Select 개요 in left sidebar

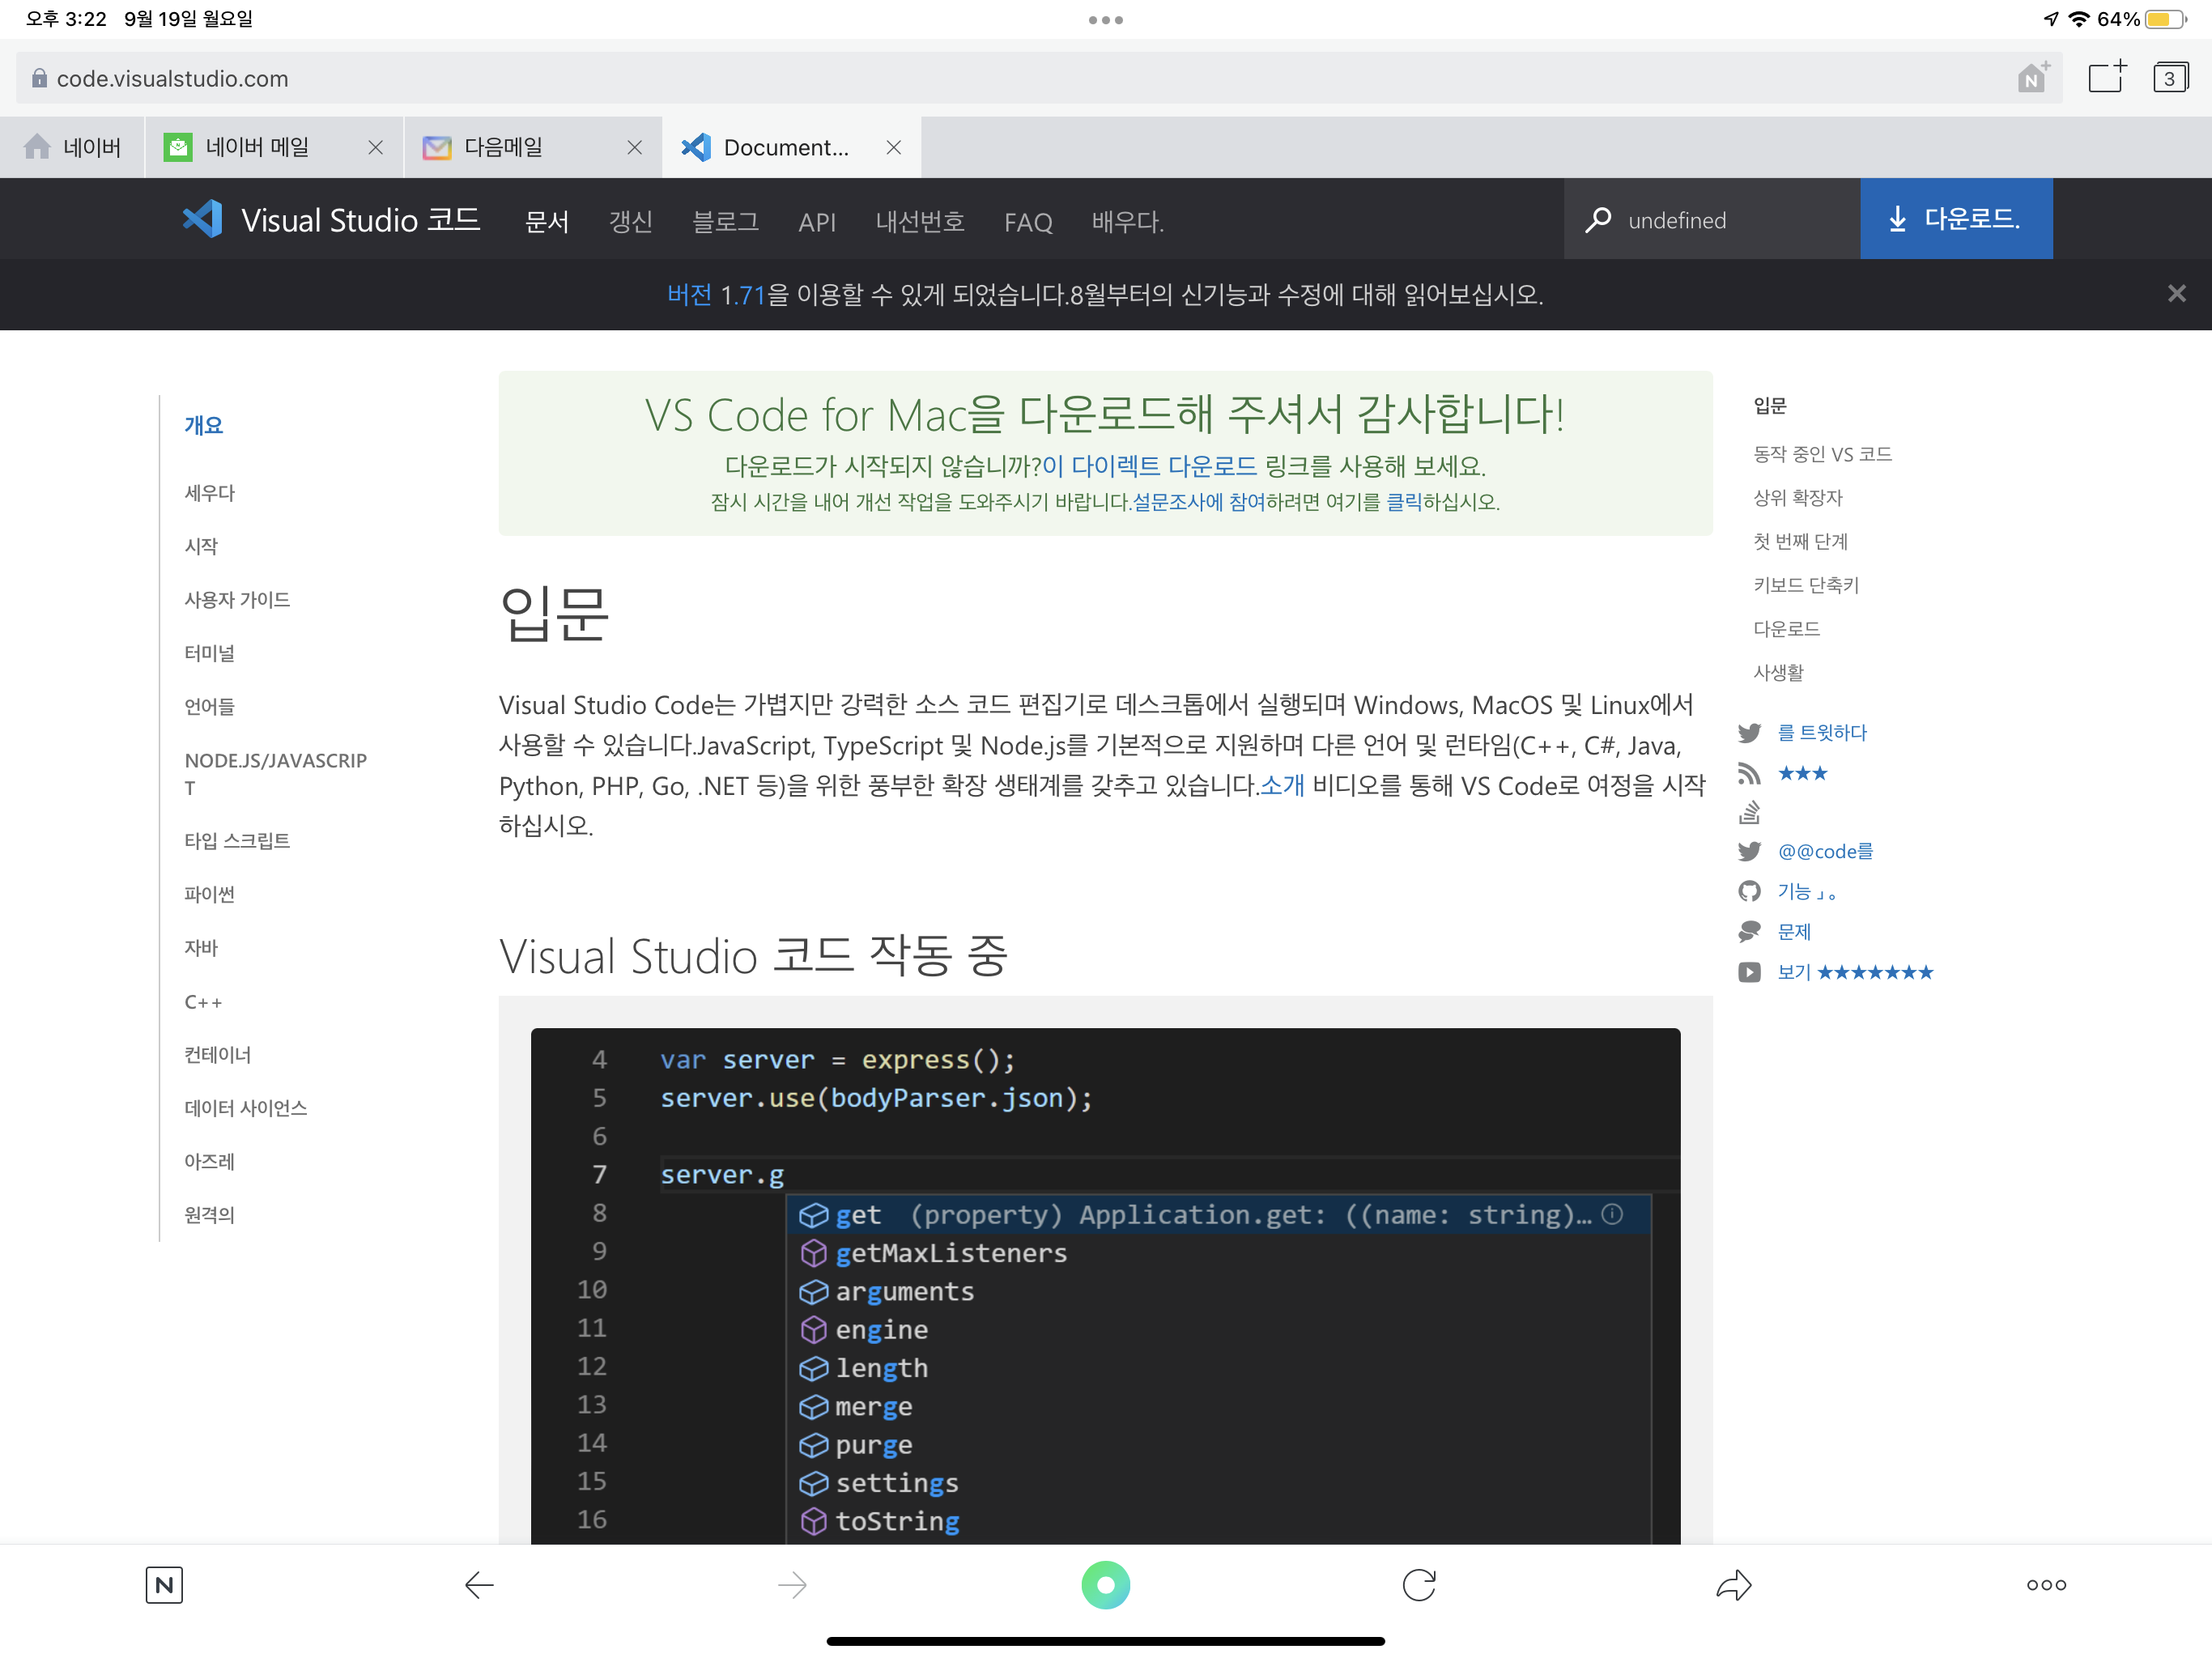[x=204, y=425]
